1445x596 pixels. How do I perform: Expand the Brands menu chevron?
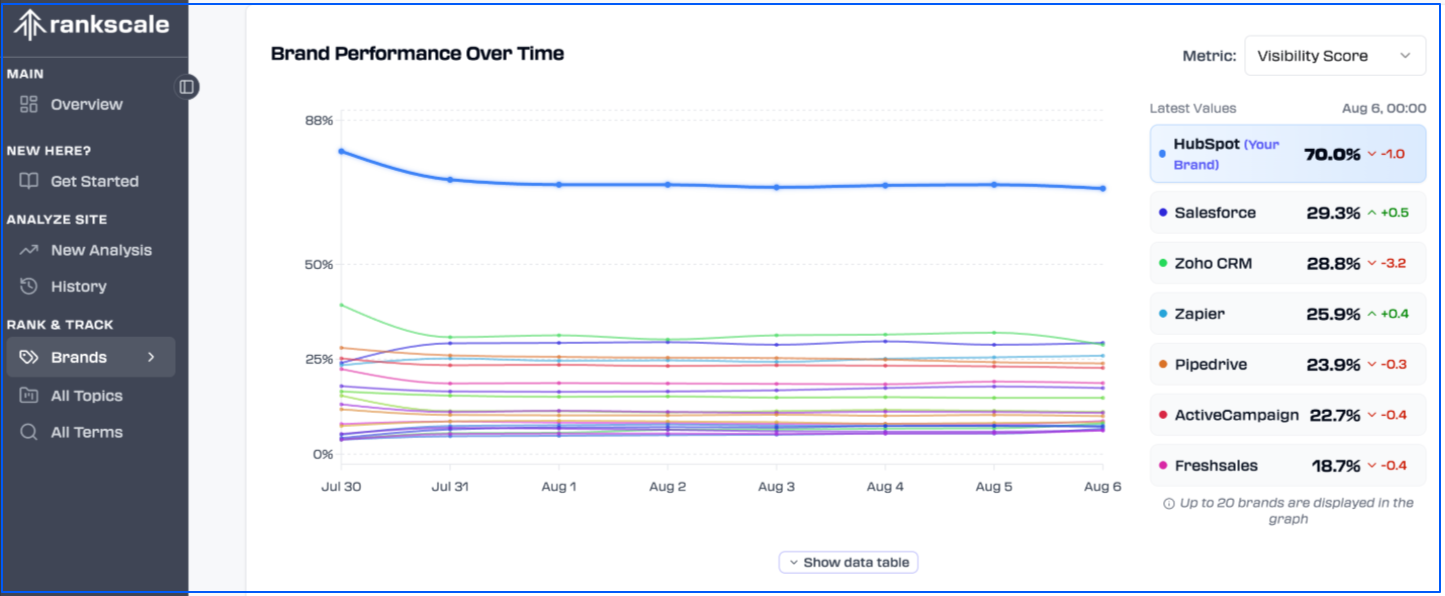tap(151, 357)
